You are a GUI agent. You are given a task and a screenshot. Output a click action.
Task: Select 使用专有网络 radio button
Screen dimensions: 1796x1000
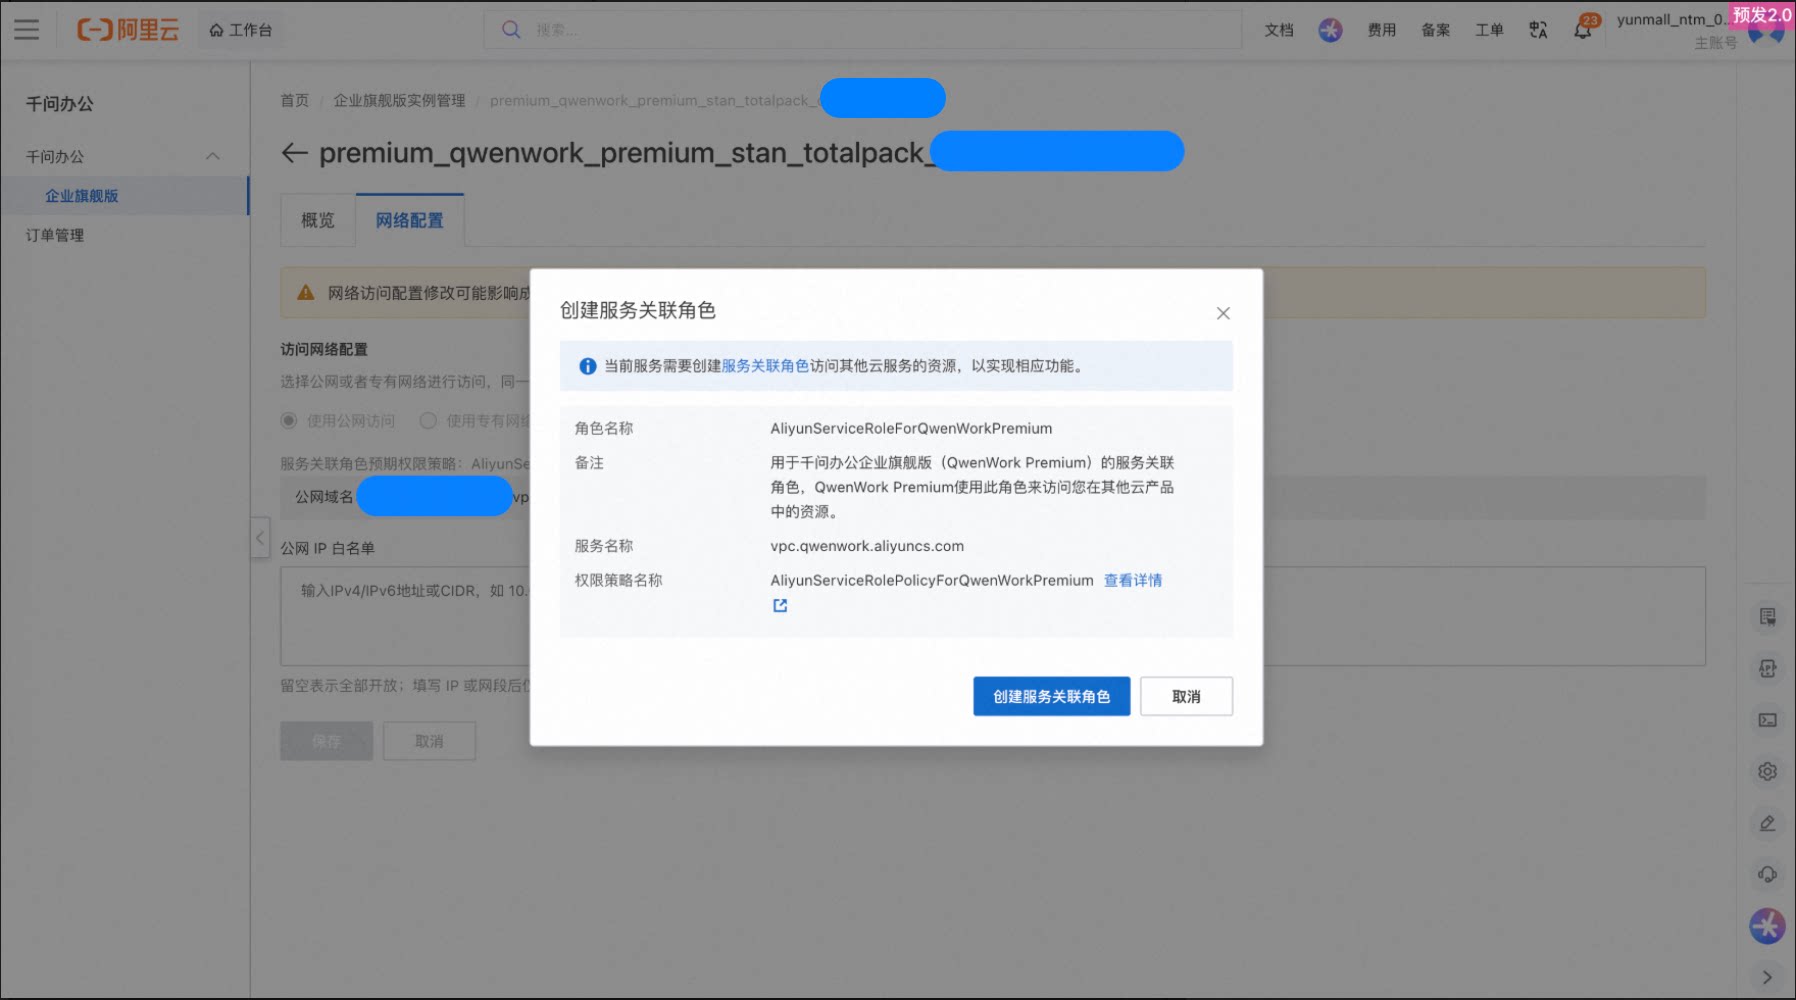pos(428,420)
